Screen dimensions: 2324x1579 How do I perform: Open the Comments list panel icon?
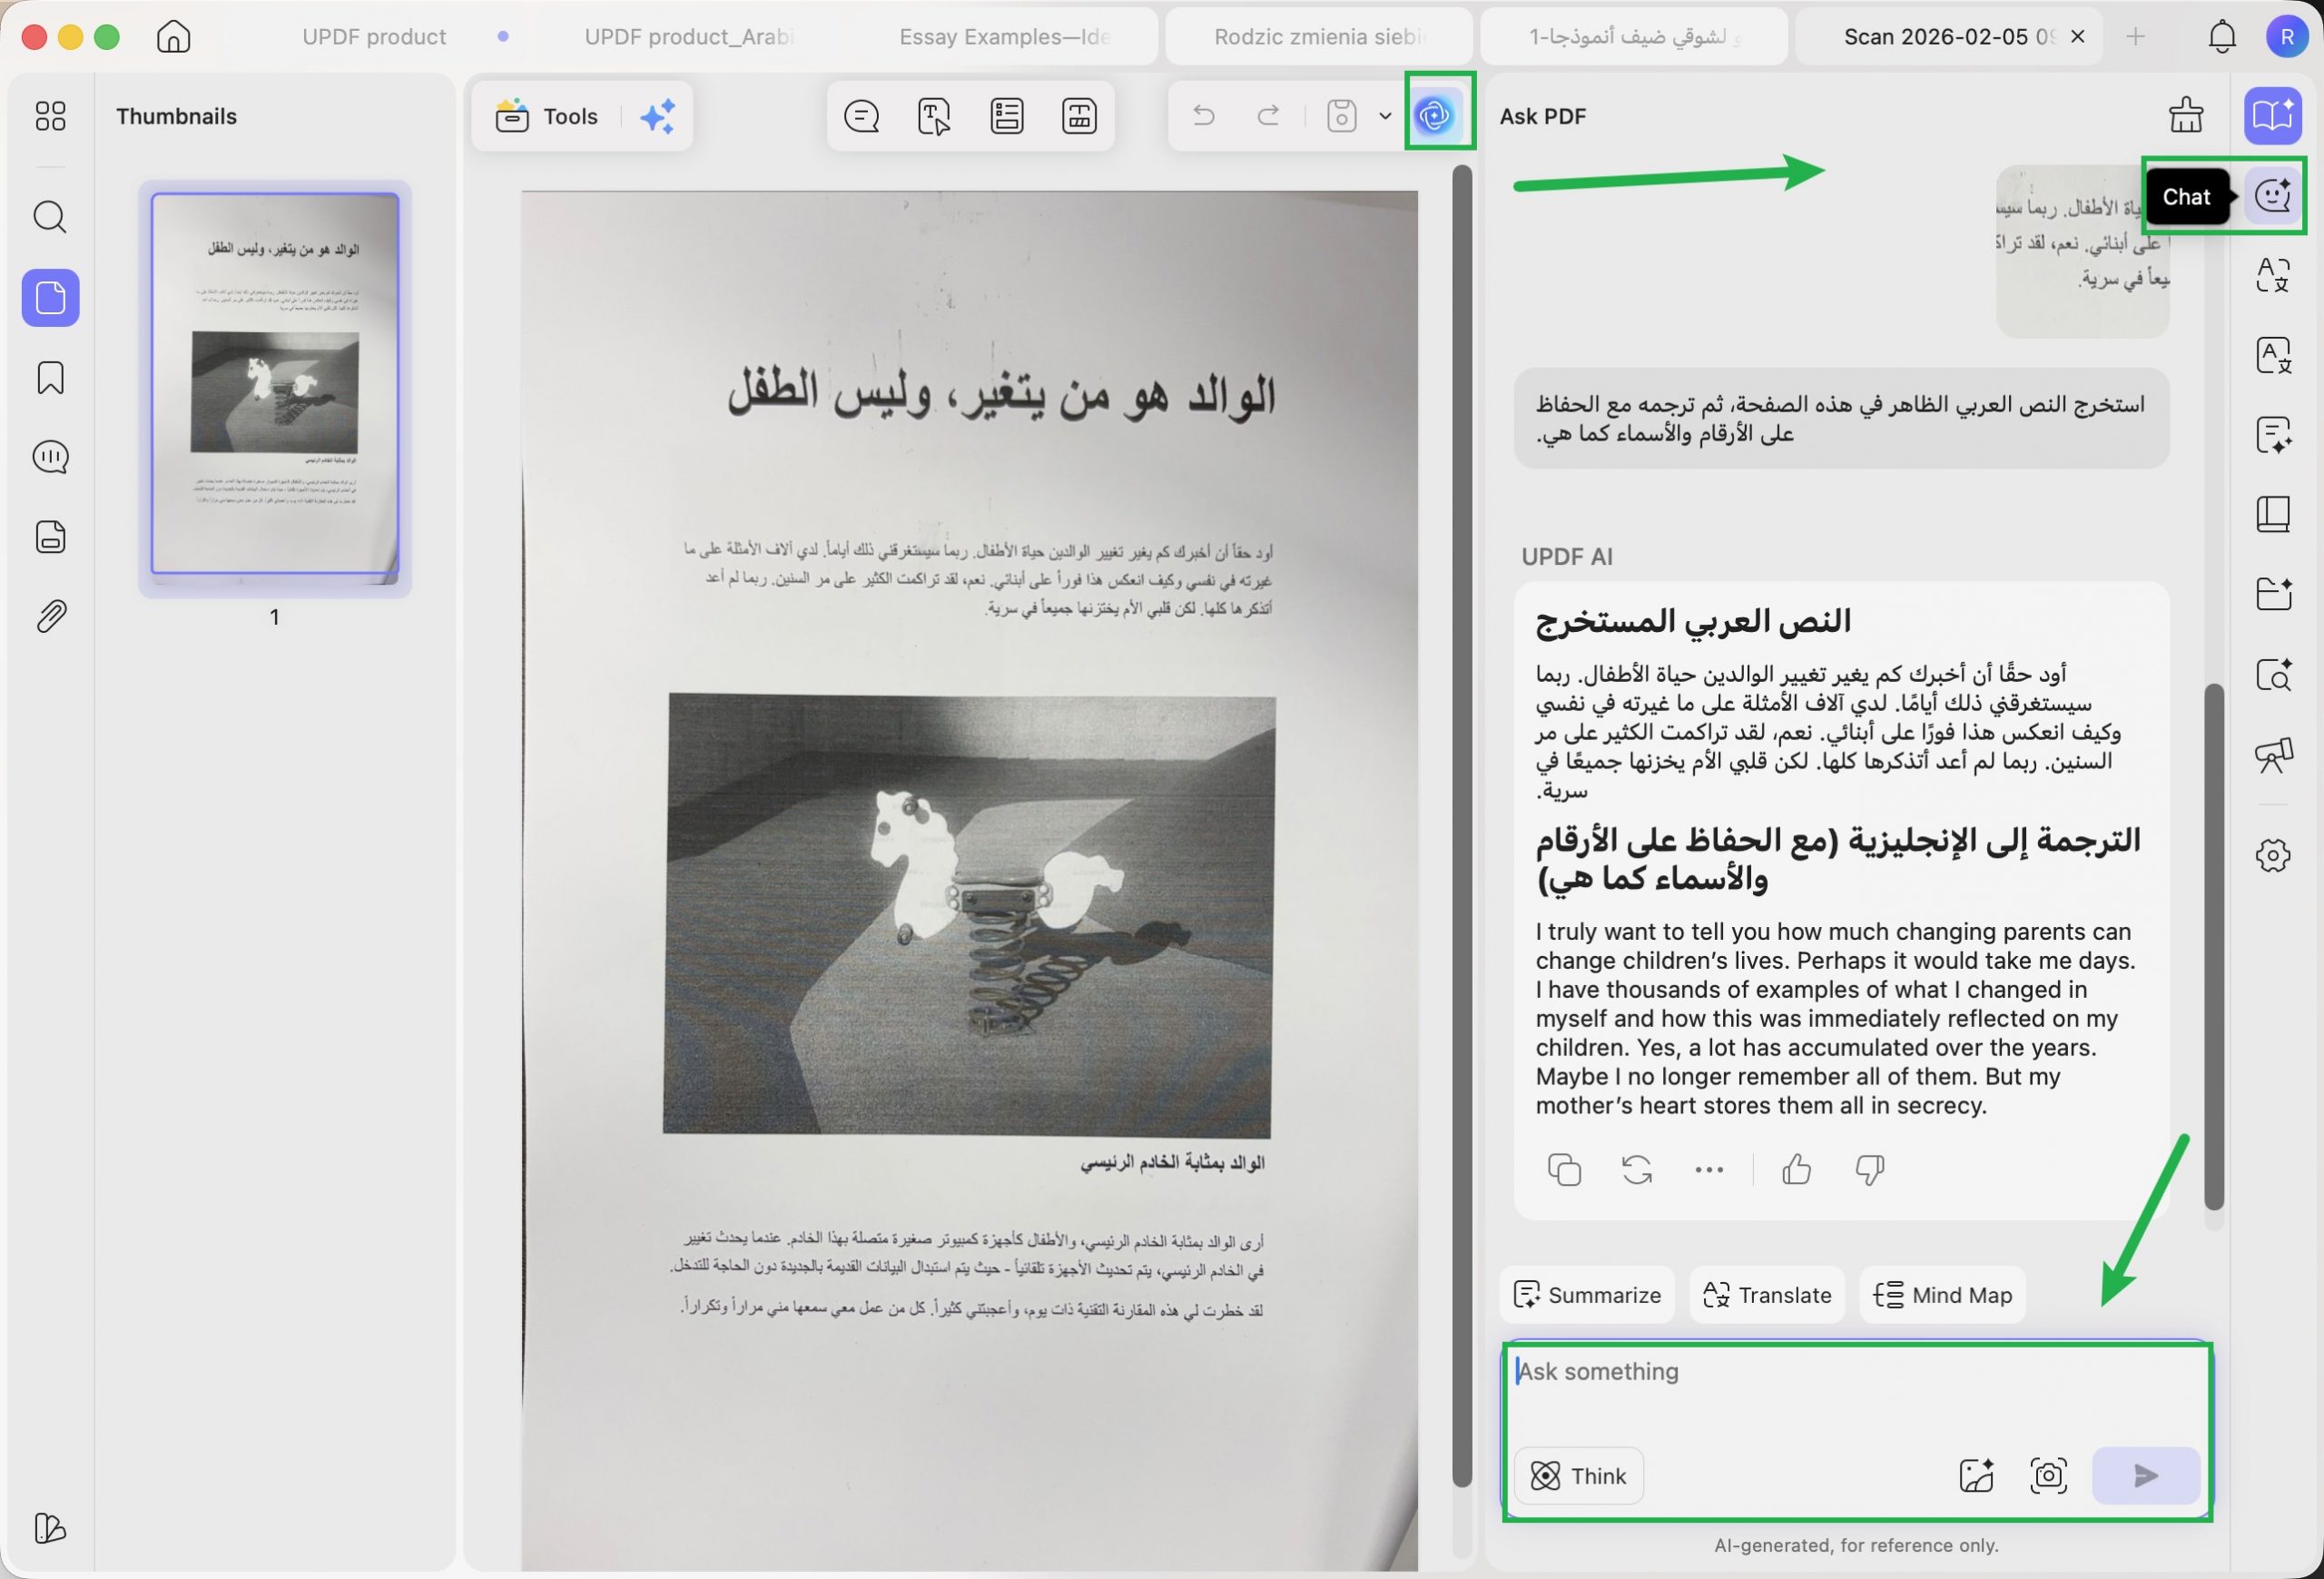click(x=50, y=457)
